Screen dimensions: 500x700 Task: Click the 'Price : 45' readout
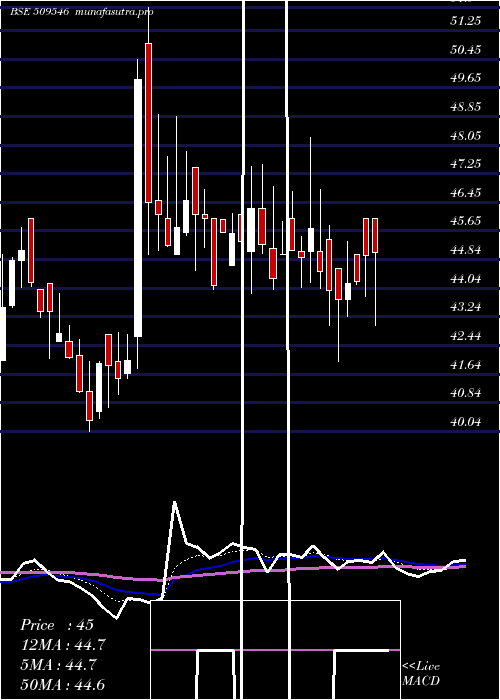coord(57,625)
